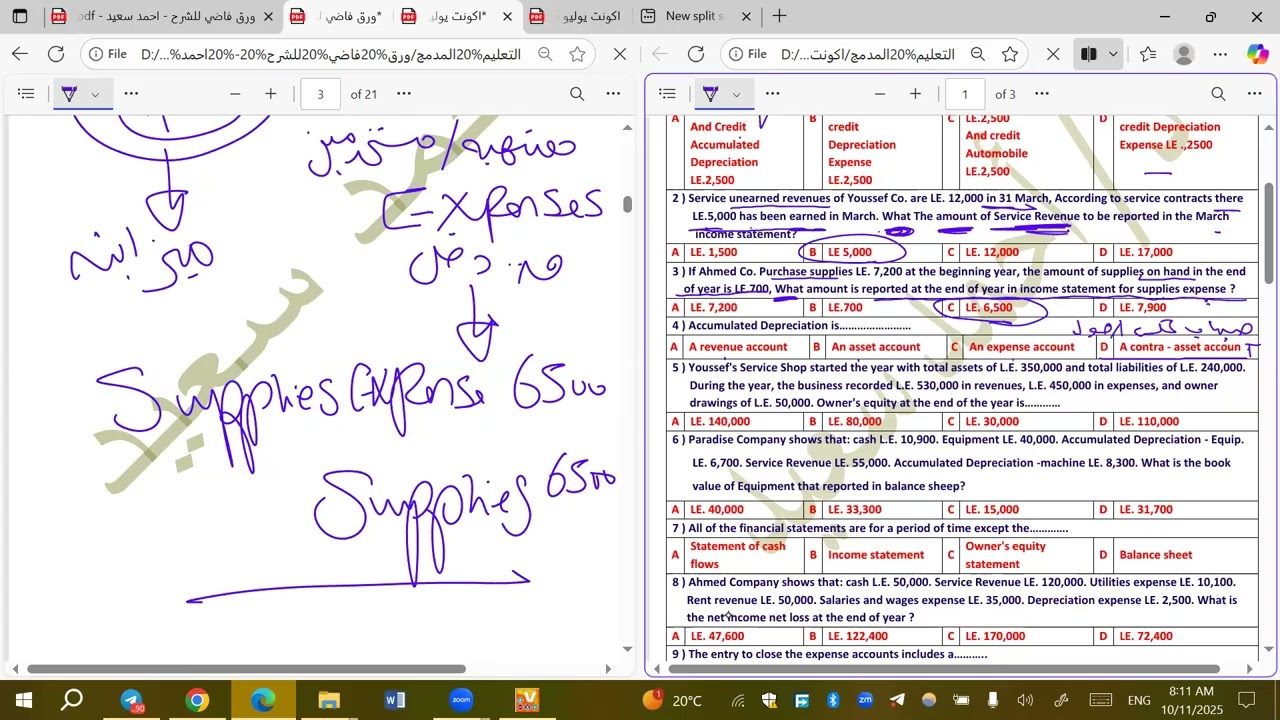Click 'A contra - asset account' answer
The height and width of the screenshot is (720, 1280).
[x=1179, y=347]
